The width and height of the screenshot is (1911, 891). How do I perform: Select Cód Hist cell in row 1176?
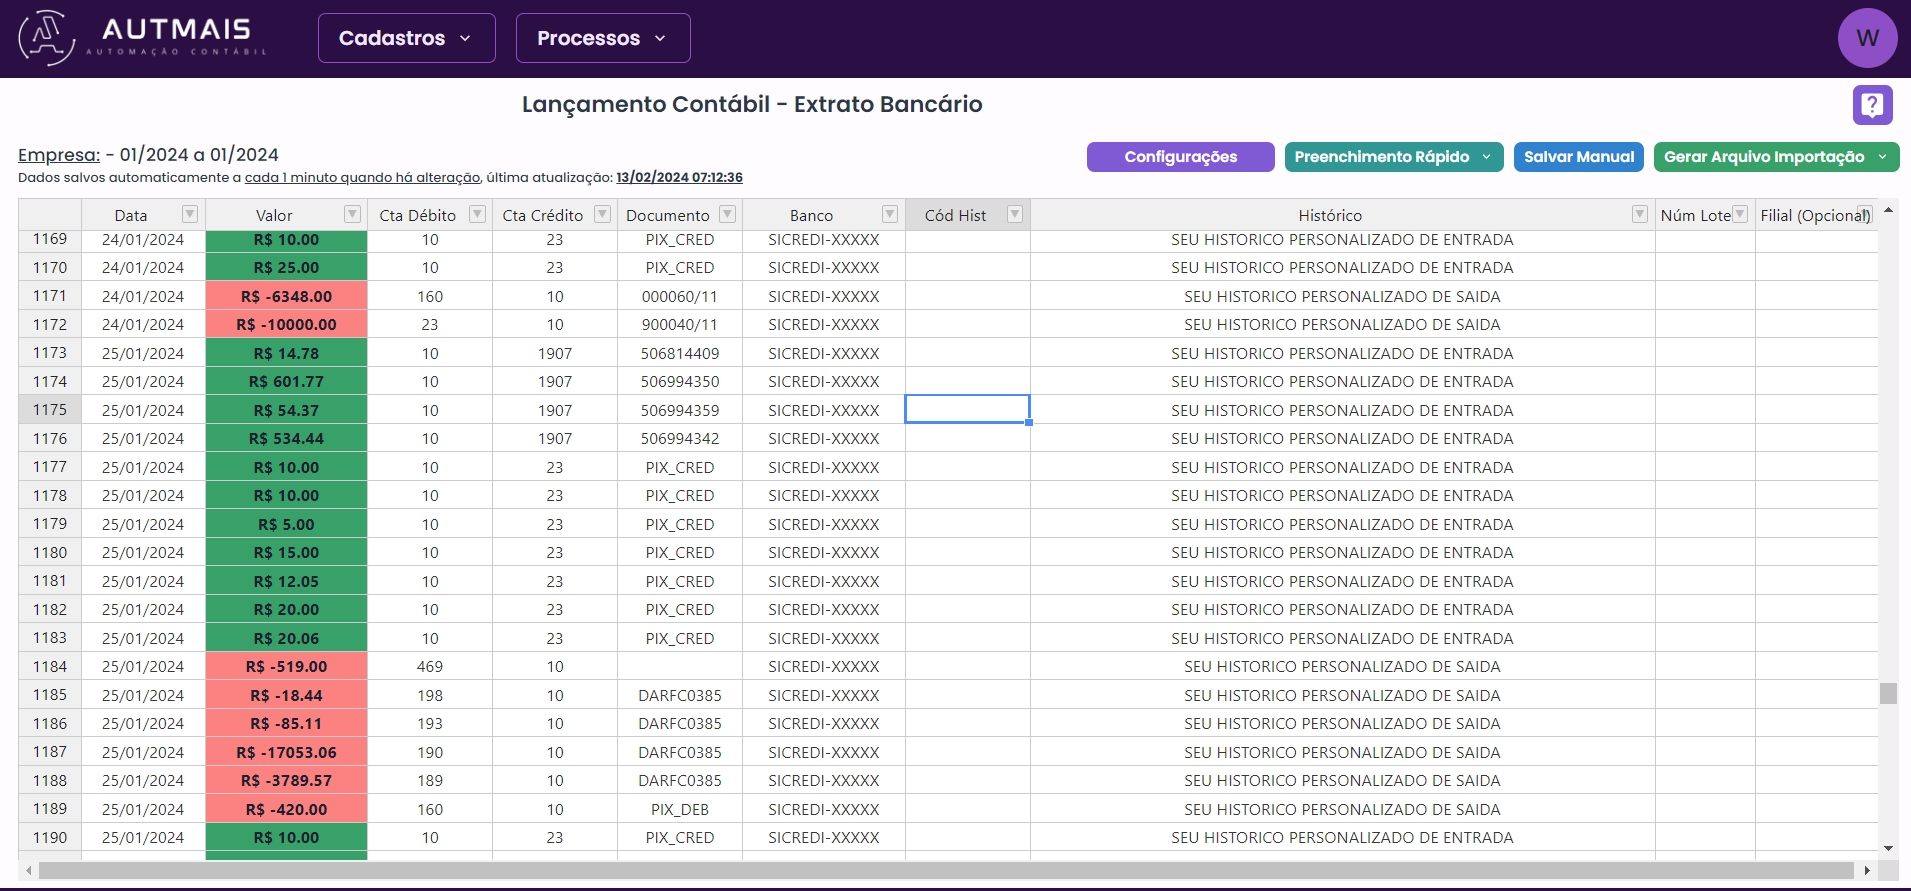point(967,438)
